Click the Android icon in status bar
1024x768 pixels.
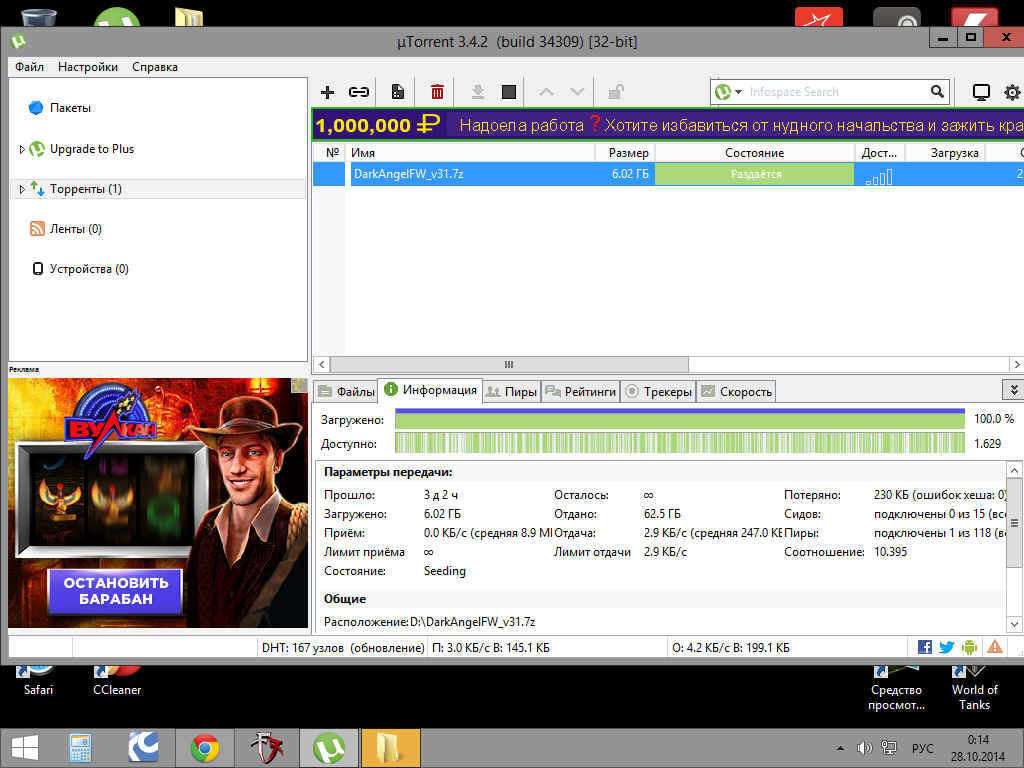click(x=970, y=647)
